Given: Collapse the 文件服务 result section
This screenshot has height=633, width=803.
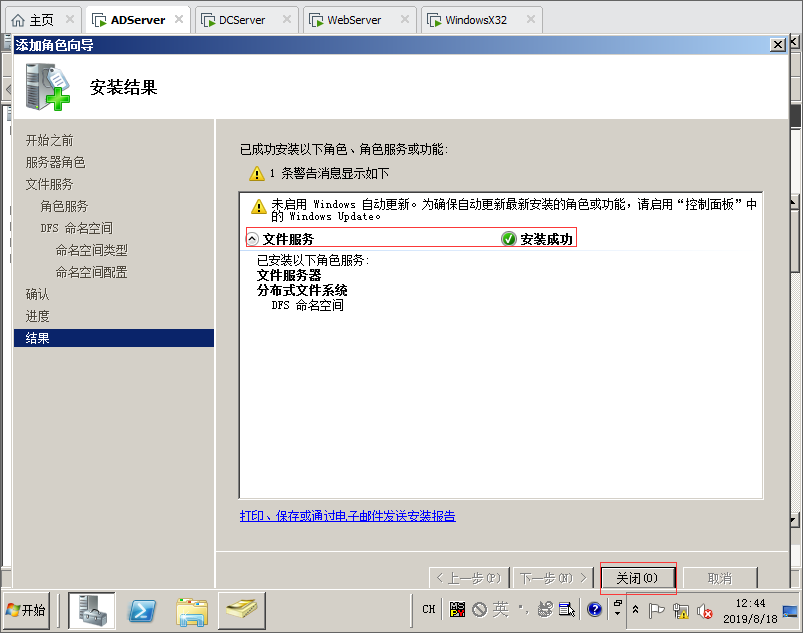Looking at the screenshot, I should (252, 239).
